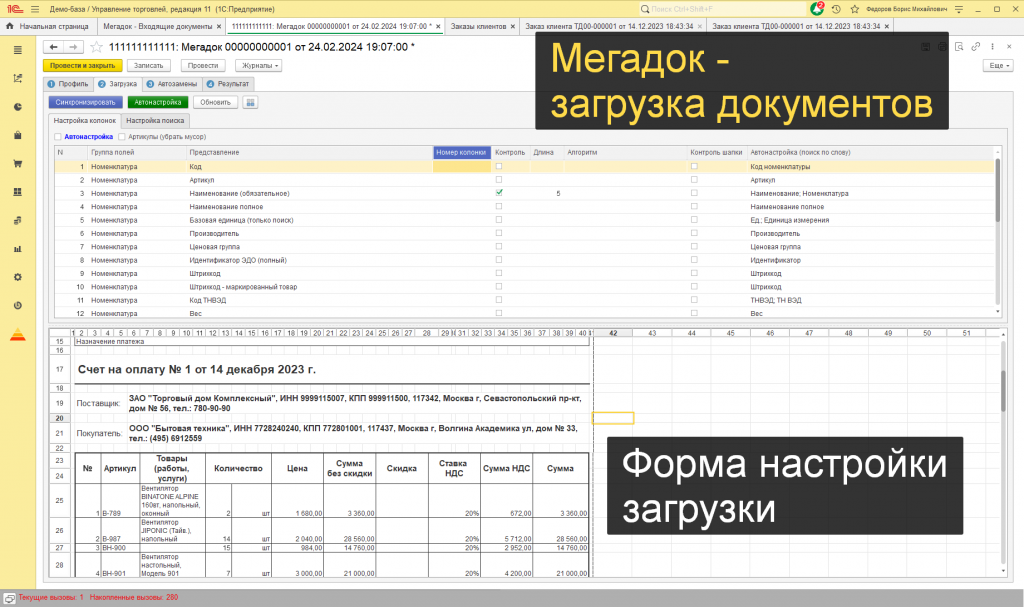Screen dimensions: 1024x607
Task: Click into the search field Поиск Ctrl+Shift+F
Action: (x=722, y=9)
